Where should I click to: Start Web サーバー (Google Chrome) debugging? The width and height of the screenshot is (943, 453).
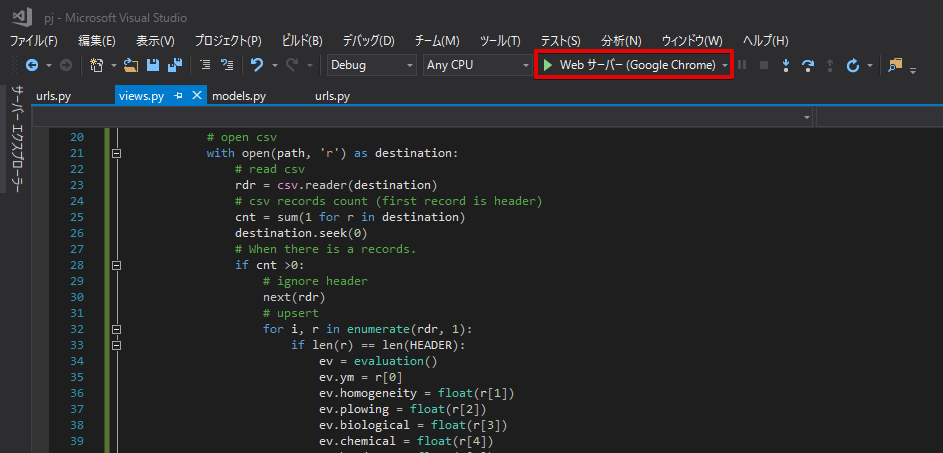(630, 65)
